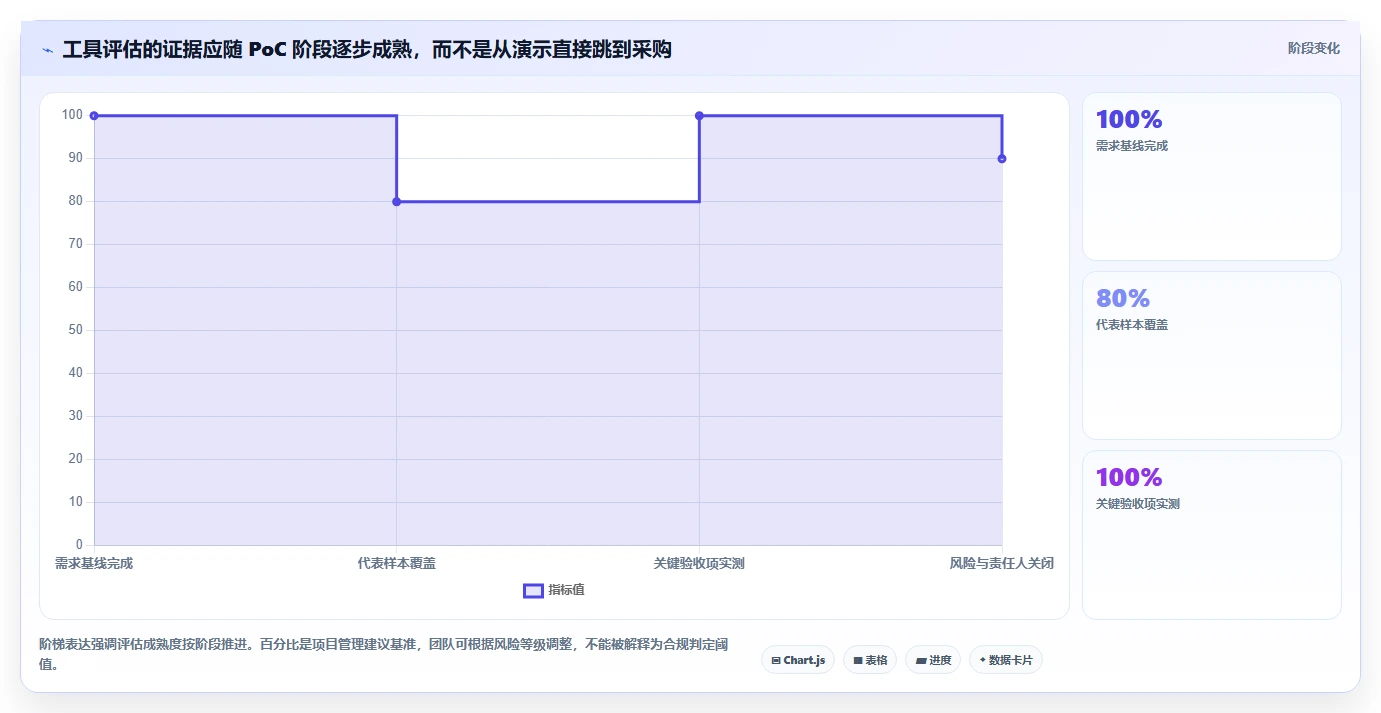Click the y-axis tick label 70

(76, 244)
